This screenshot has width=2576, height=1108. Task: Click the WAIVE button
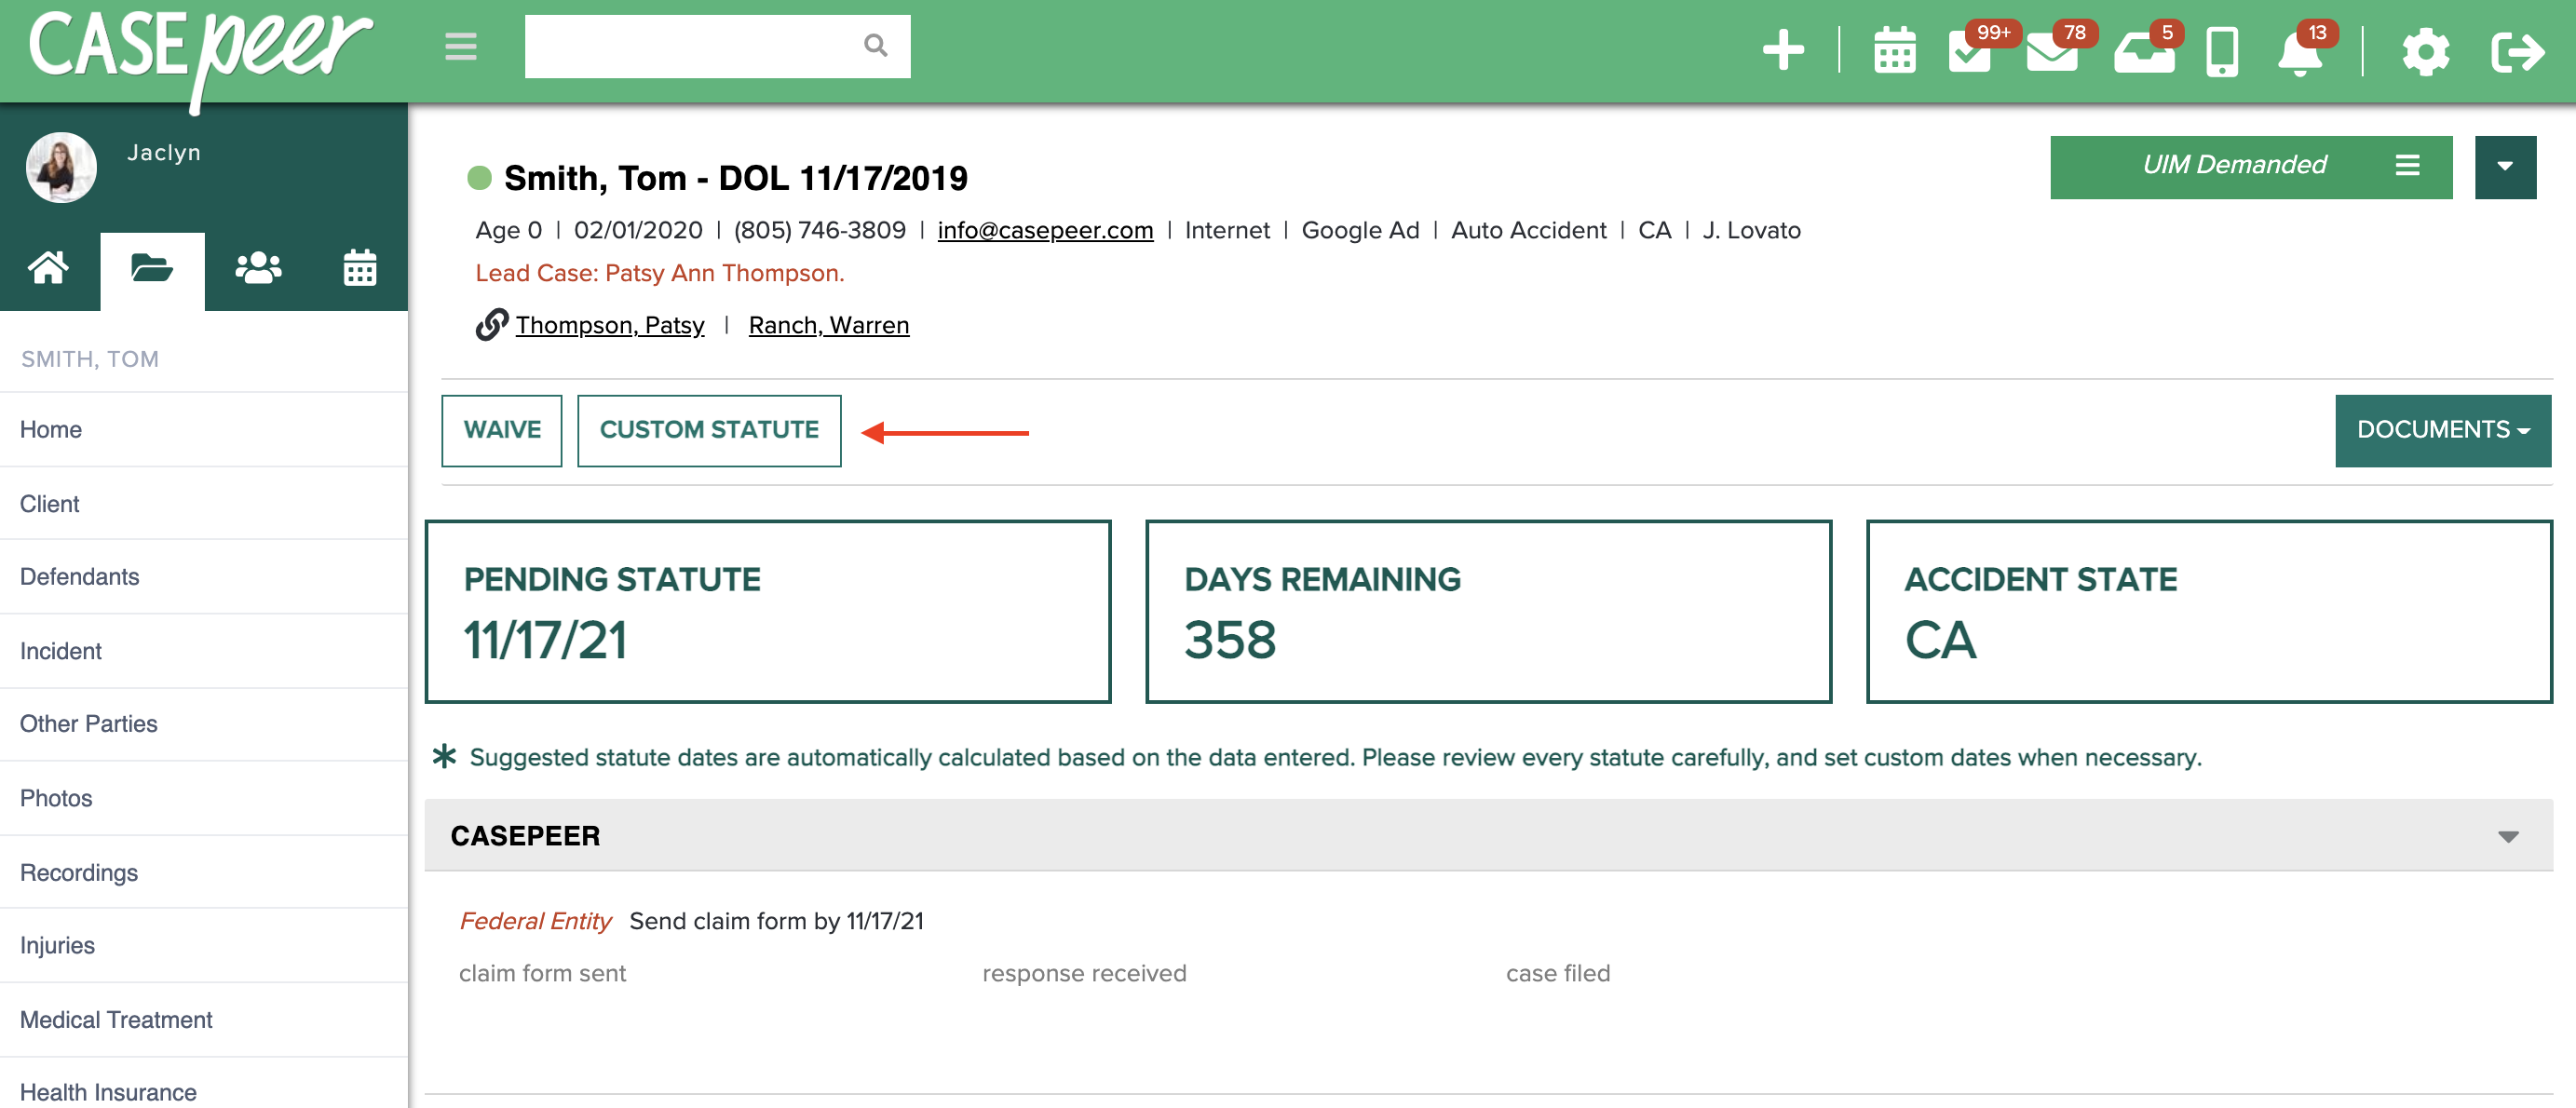tap(502, 430)
